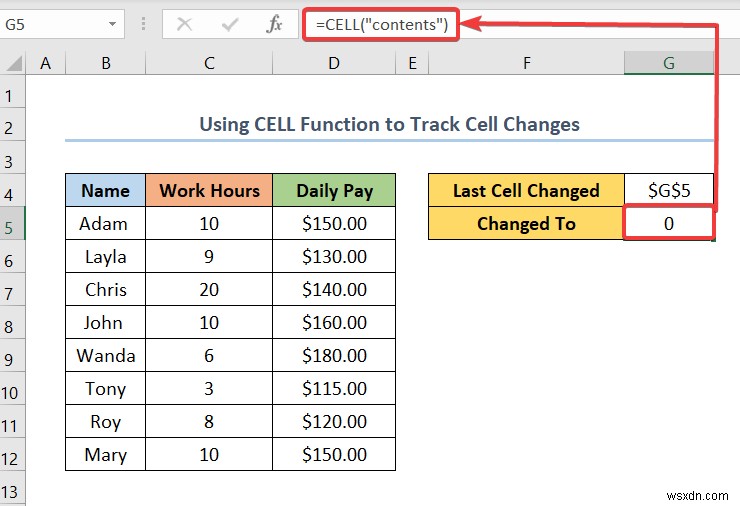Open the Name Box dropdown arrow
Screen dimensions: 740x506
112,24
